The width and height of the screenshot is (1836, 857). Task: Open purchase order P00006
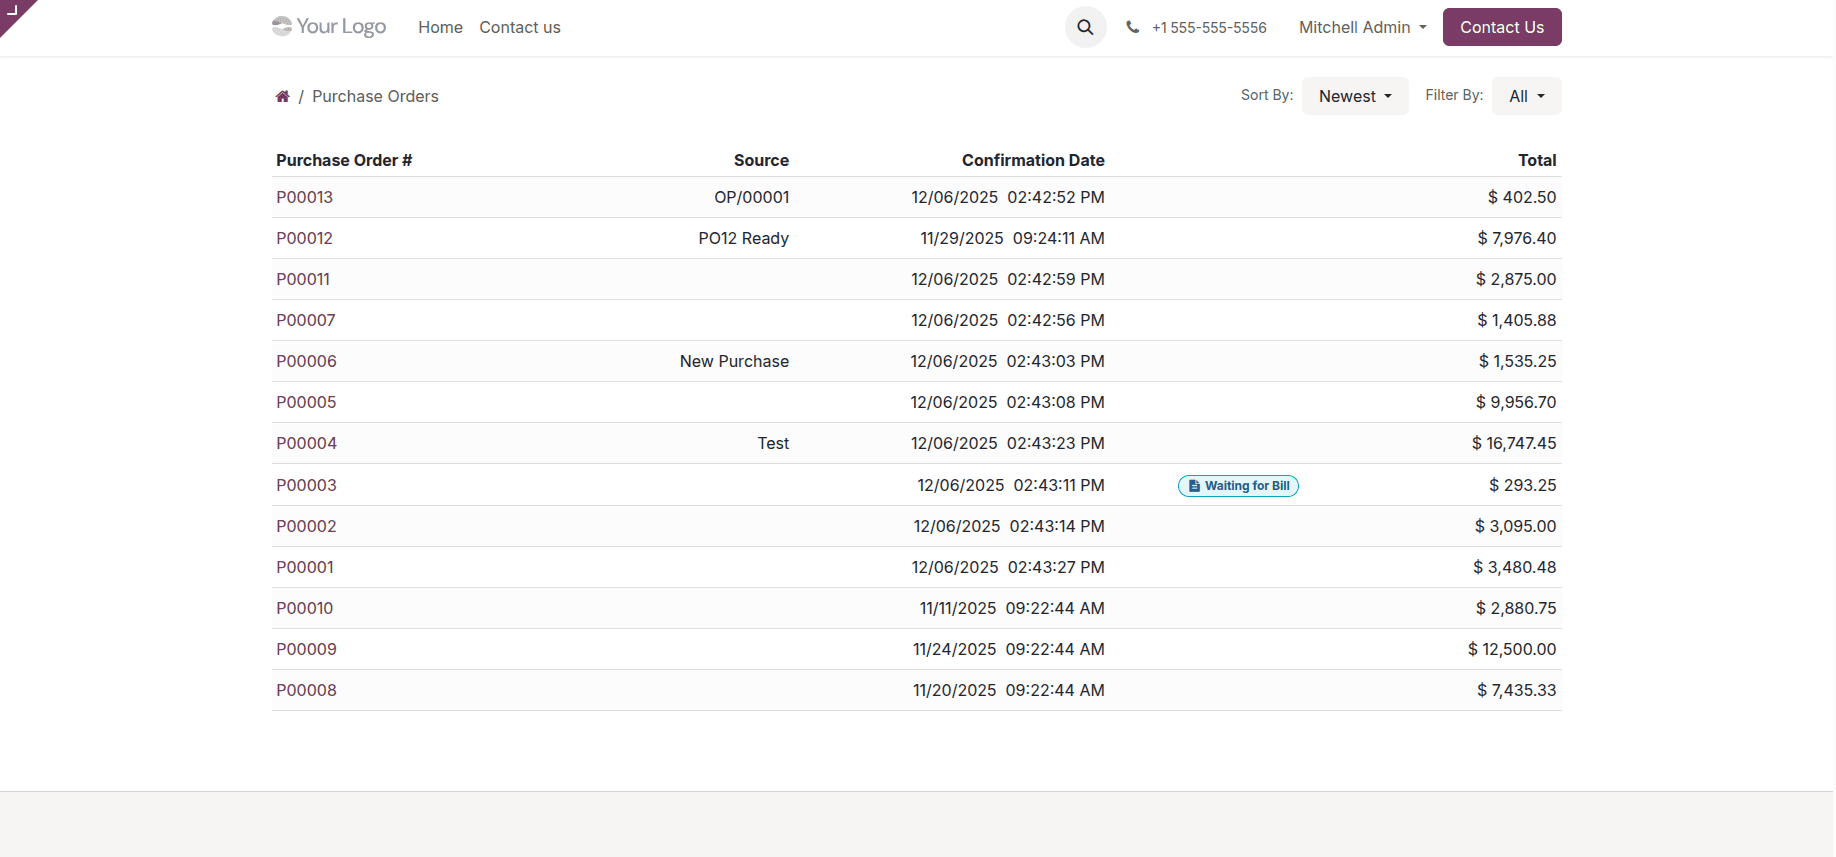click(307, 361)
